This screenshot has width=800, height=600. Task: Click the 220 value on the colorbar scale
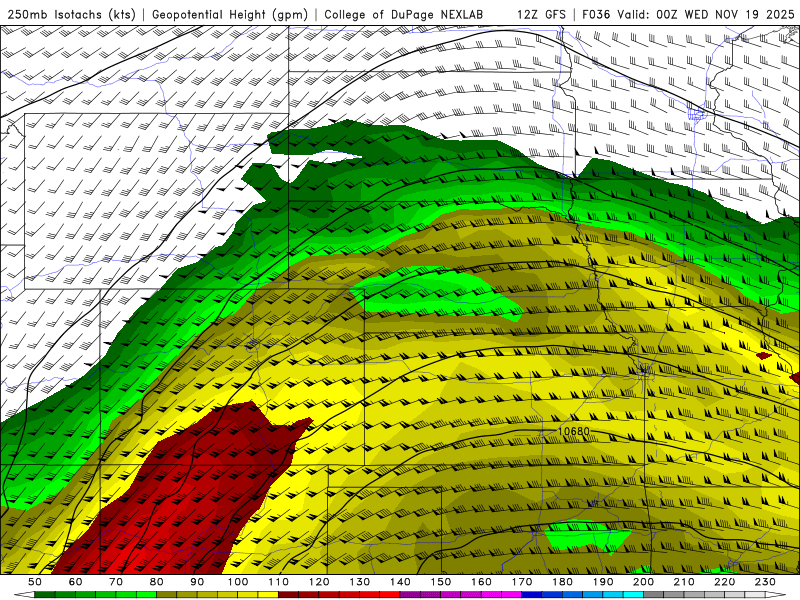tap(725, 582)
